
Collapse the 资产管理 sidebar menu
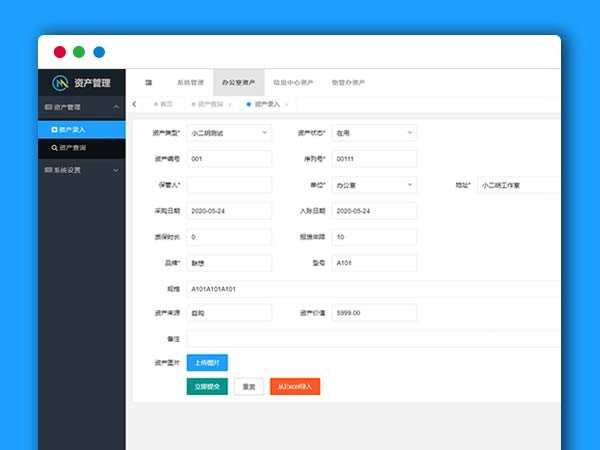[x=116, y=105]
